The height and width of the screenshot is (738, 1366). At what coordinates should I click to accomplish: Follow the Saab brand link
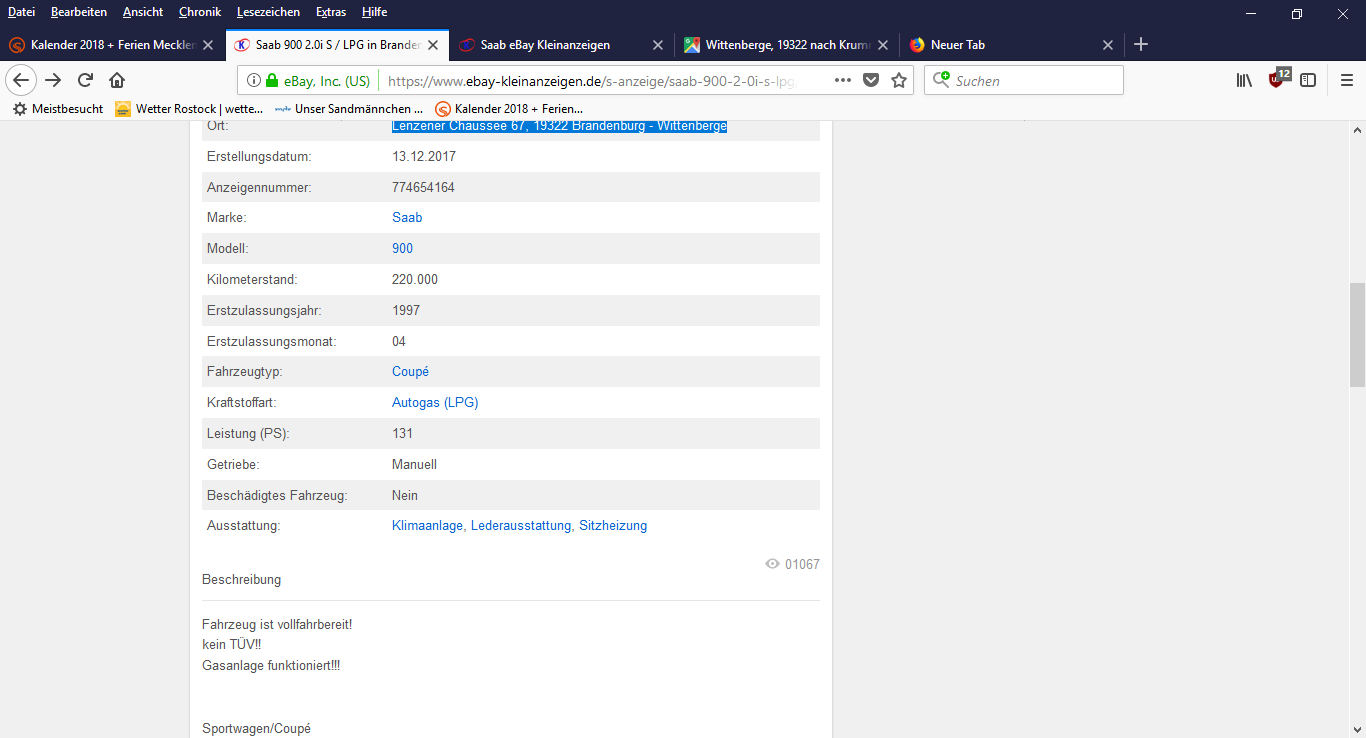coord(407,217)
